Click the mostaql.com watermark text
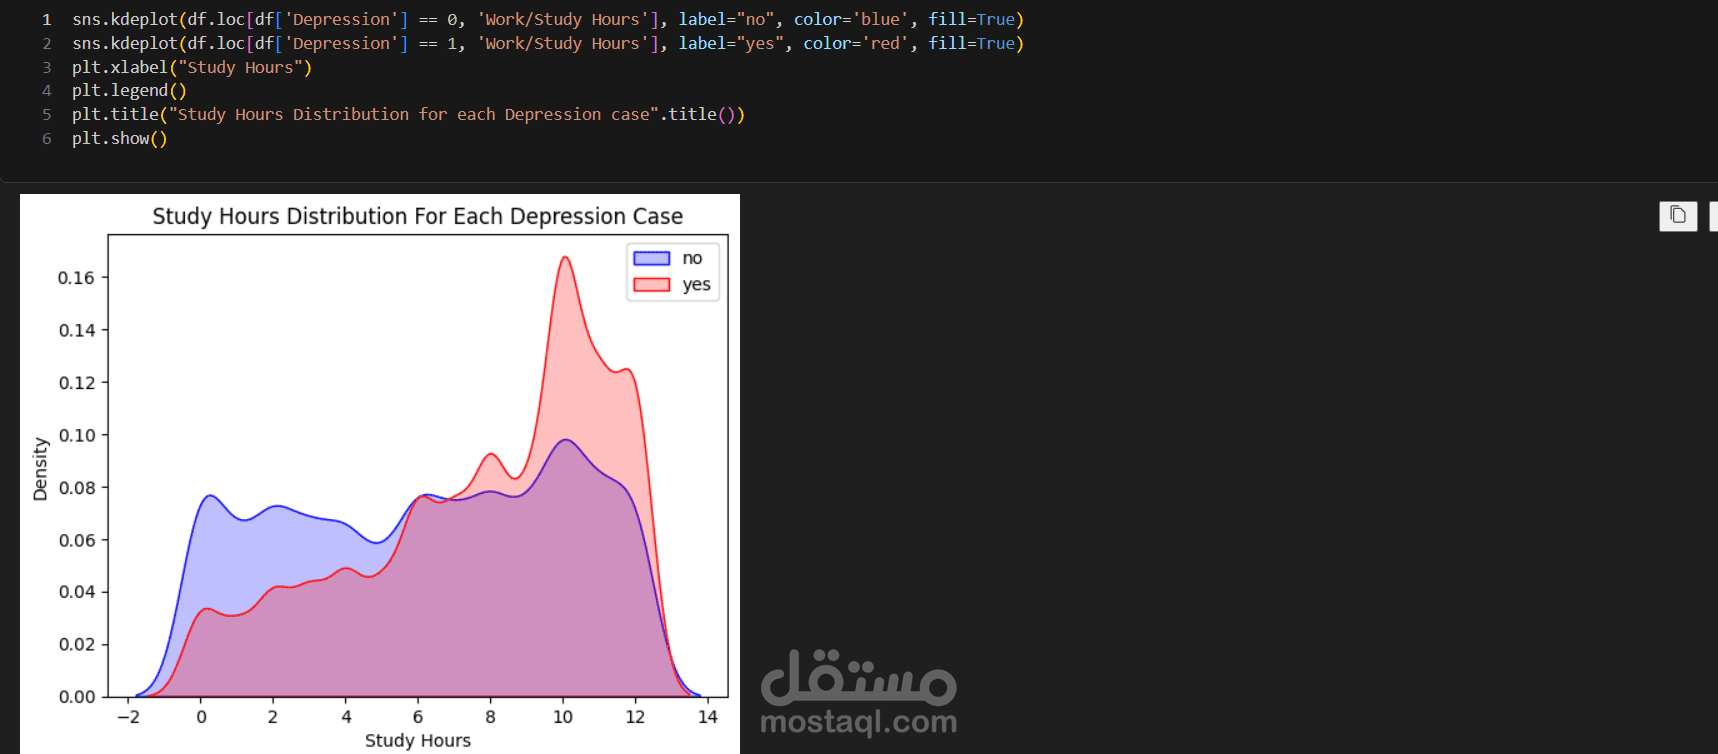 click(x=859, y=721)
